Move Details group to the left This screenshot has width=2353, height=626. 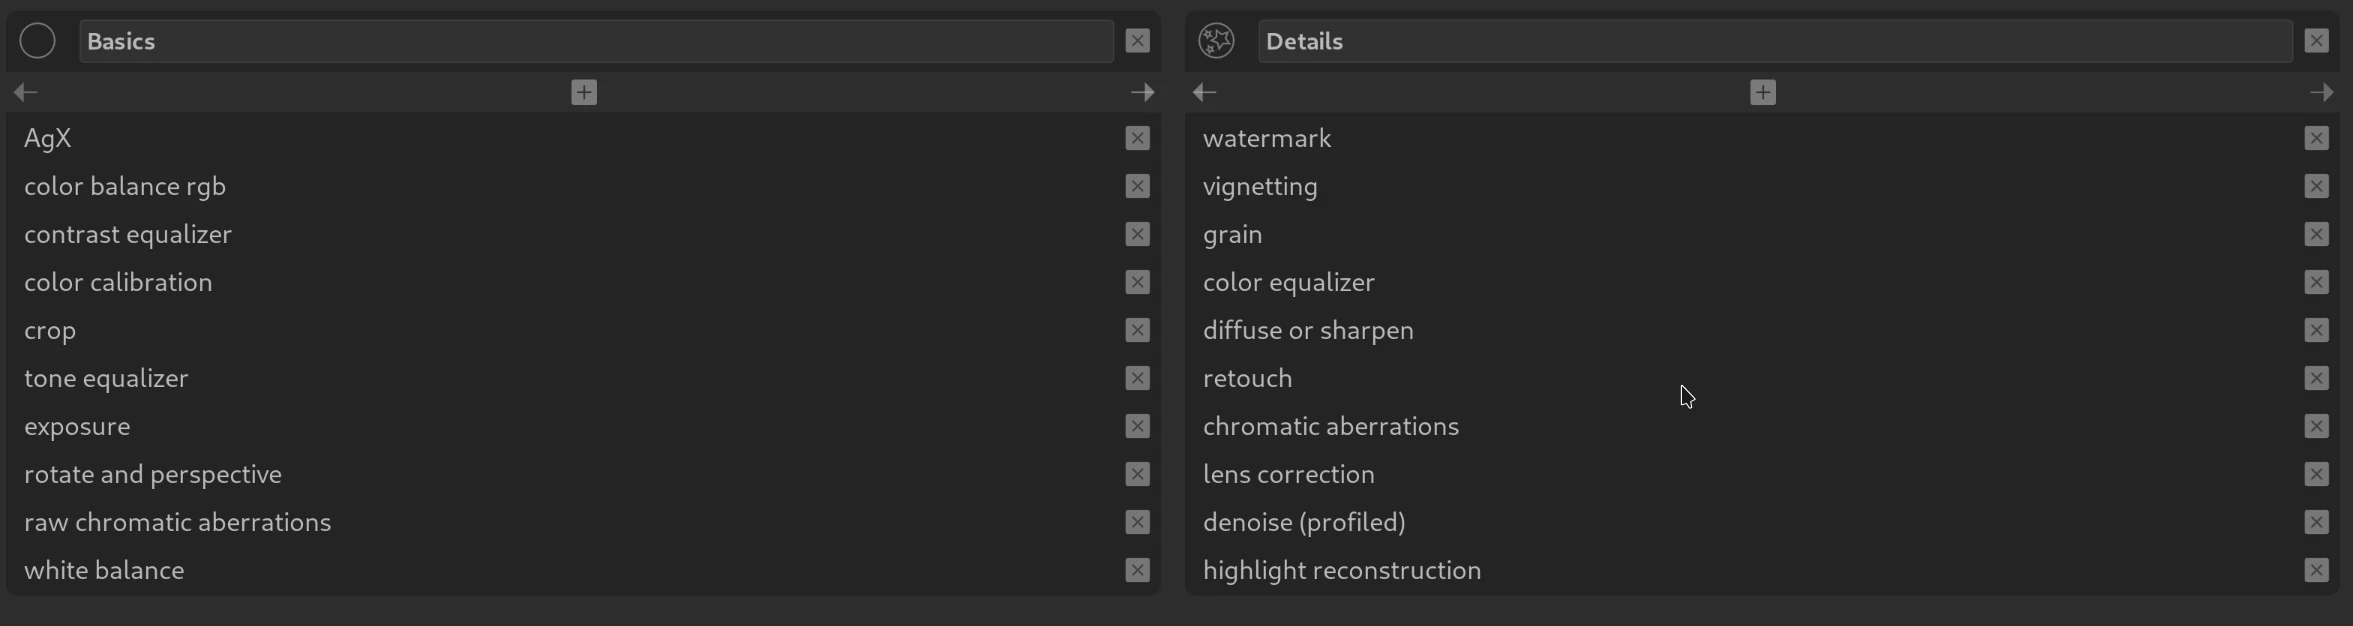tap(1205, 93)
